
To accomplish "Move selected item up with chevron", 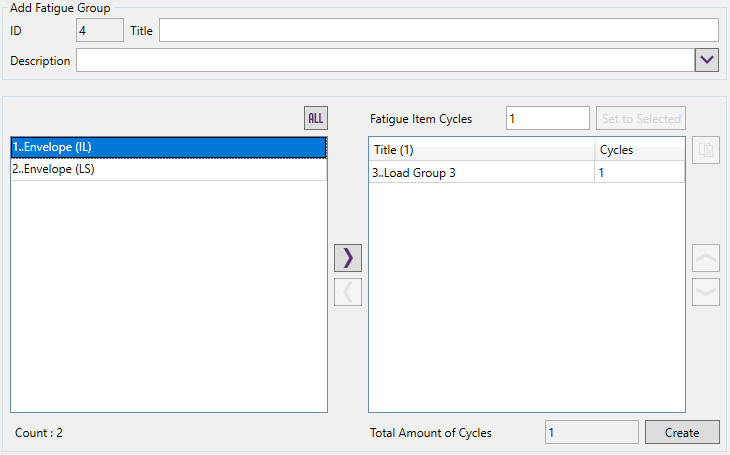I will (705, 258).
